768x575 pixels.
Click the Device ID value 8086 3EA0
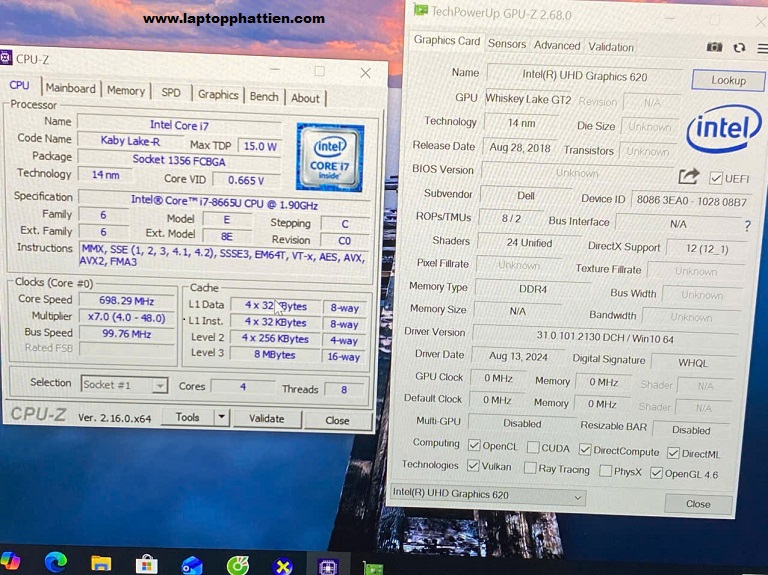692,201
